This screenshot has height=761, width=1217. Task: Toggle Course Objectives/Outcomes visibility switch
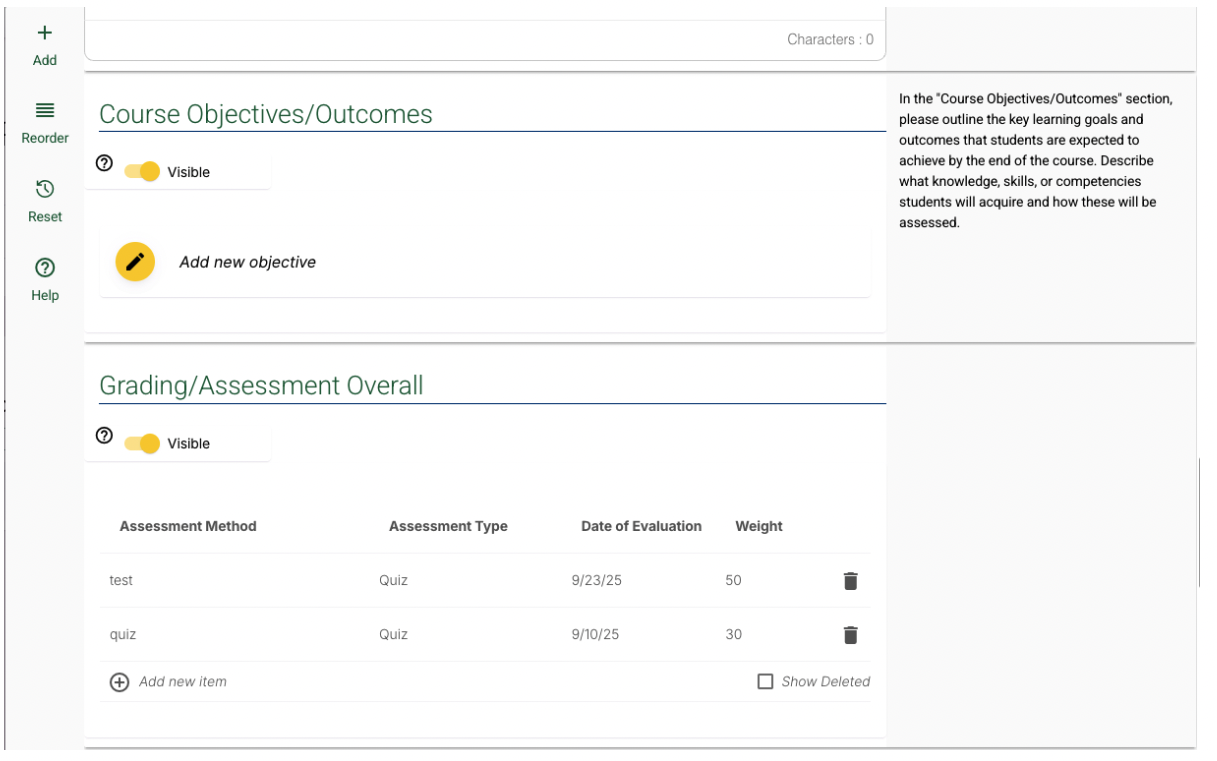click(x=143, y=172)
